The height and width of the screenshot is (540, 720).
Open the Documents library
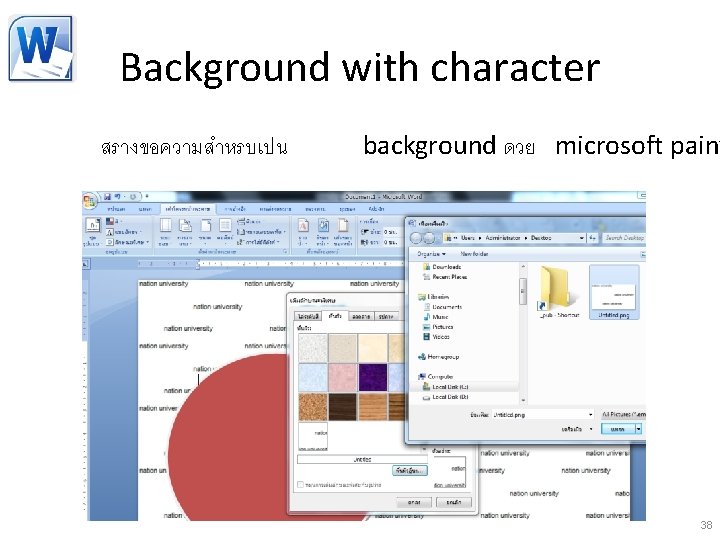coord(443,307)
